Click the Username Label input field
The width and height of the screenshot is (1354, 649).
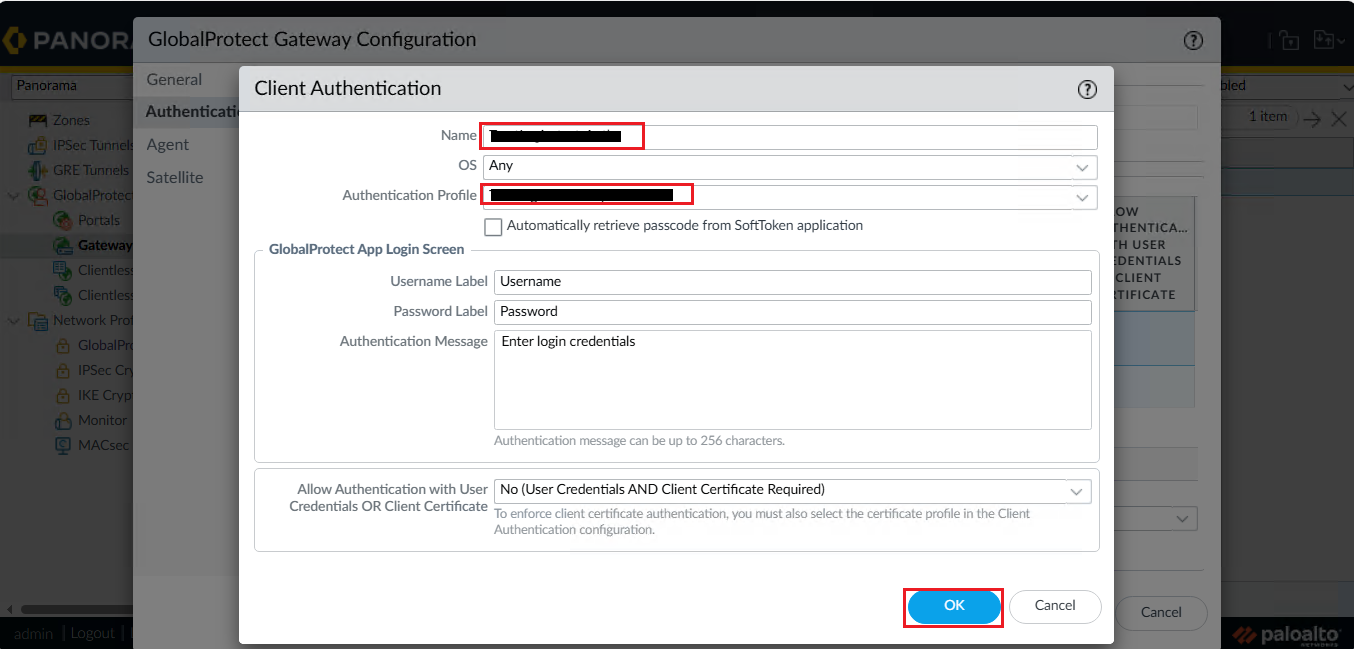tap(792, 282)
